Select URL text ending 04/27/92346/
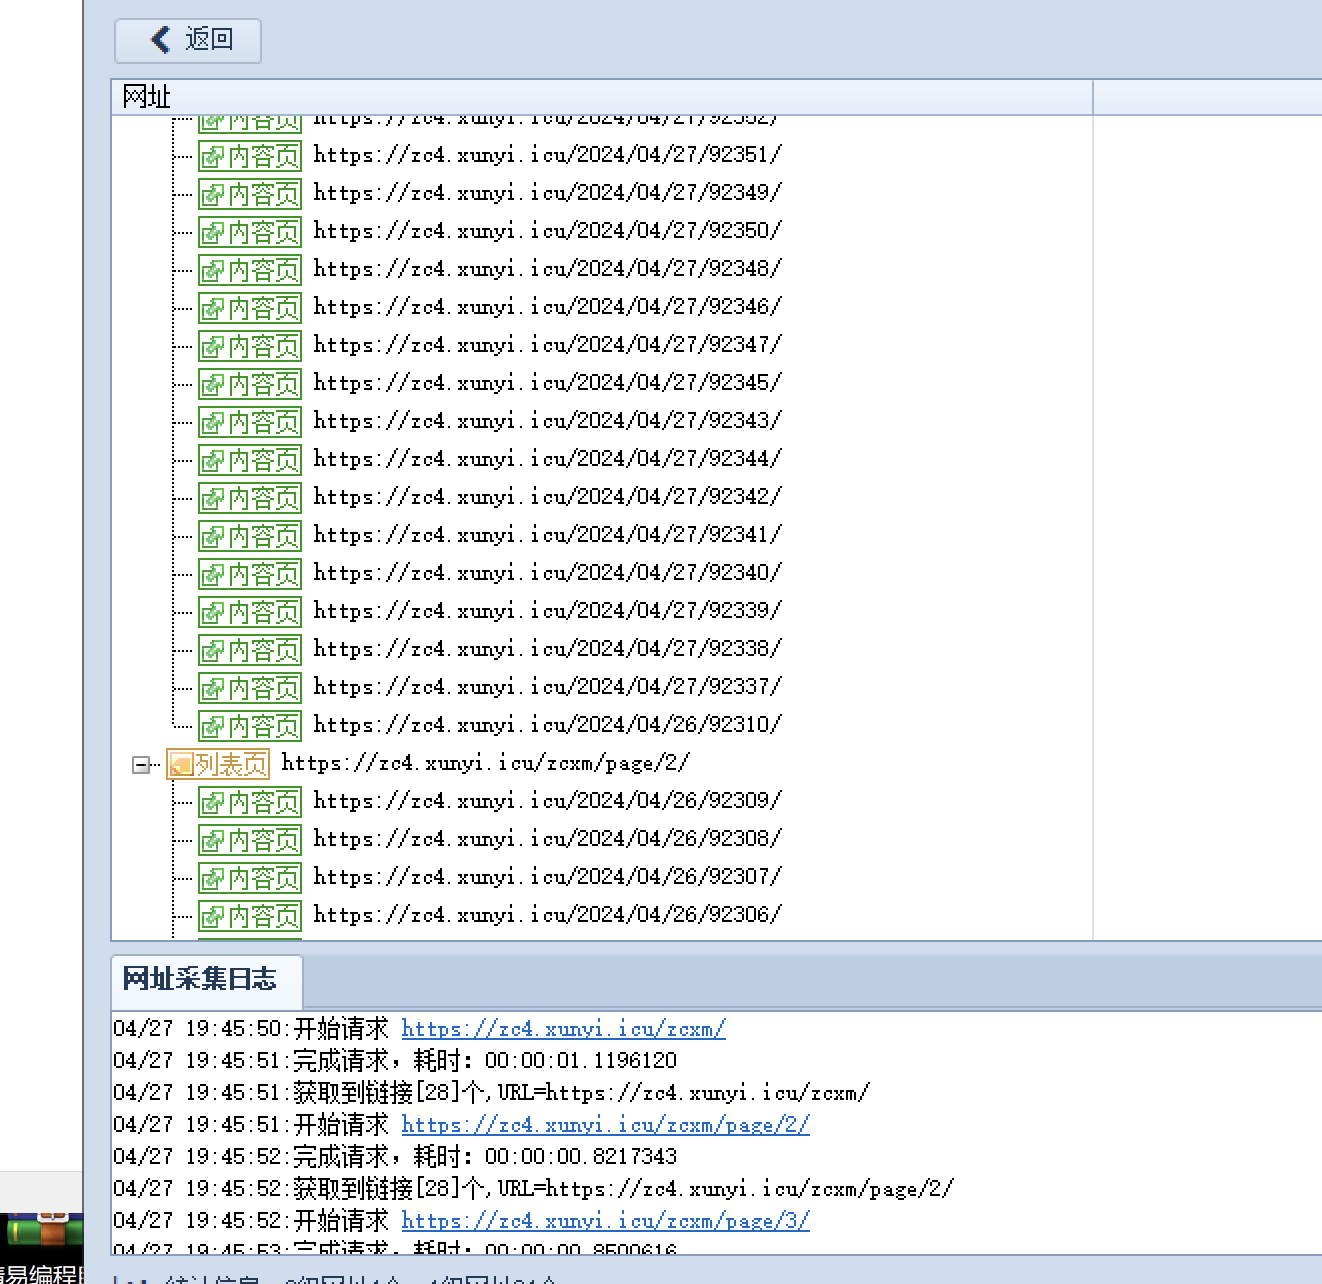The width and height of the screenshot is (1322, 1284). point(547,307)
